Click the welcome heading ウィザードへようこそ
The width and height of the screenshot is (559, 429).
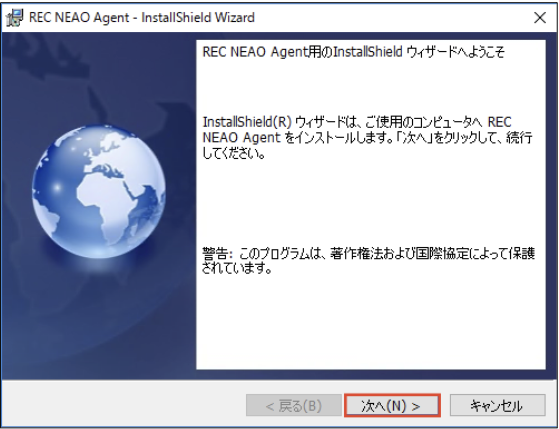455,52
